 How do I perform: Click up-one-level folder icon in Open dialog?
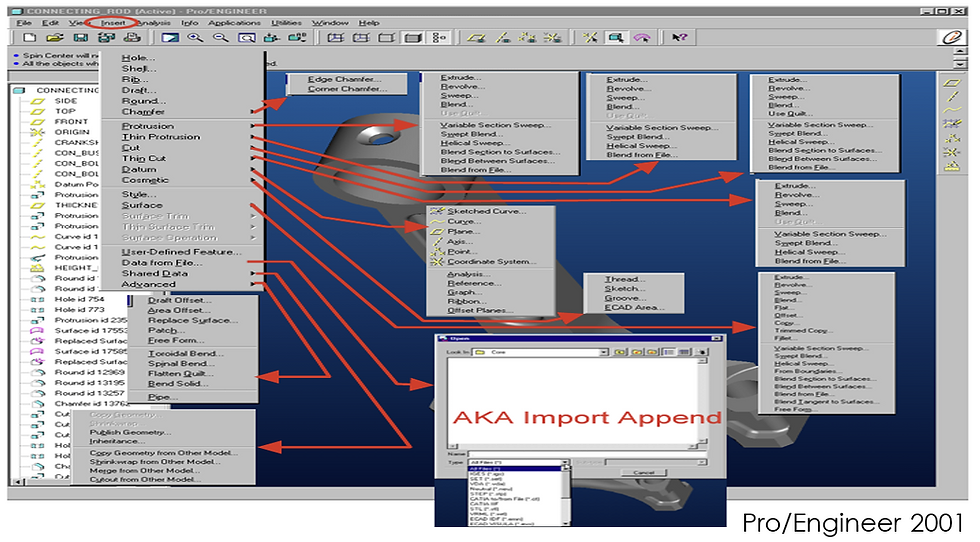620,352
